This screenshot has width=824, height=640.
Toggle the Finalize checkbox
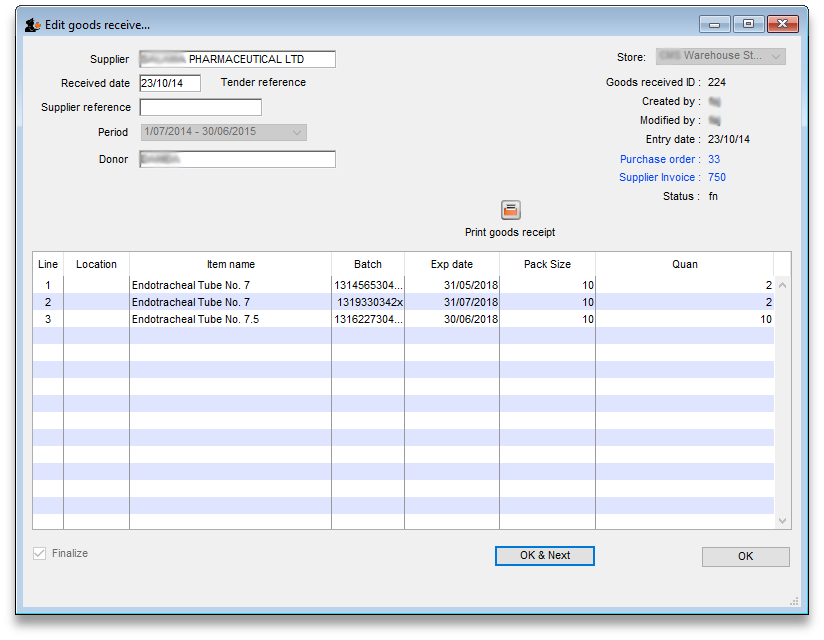point(40,553)
